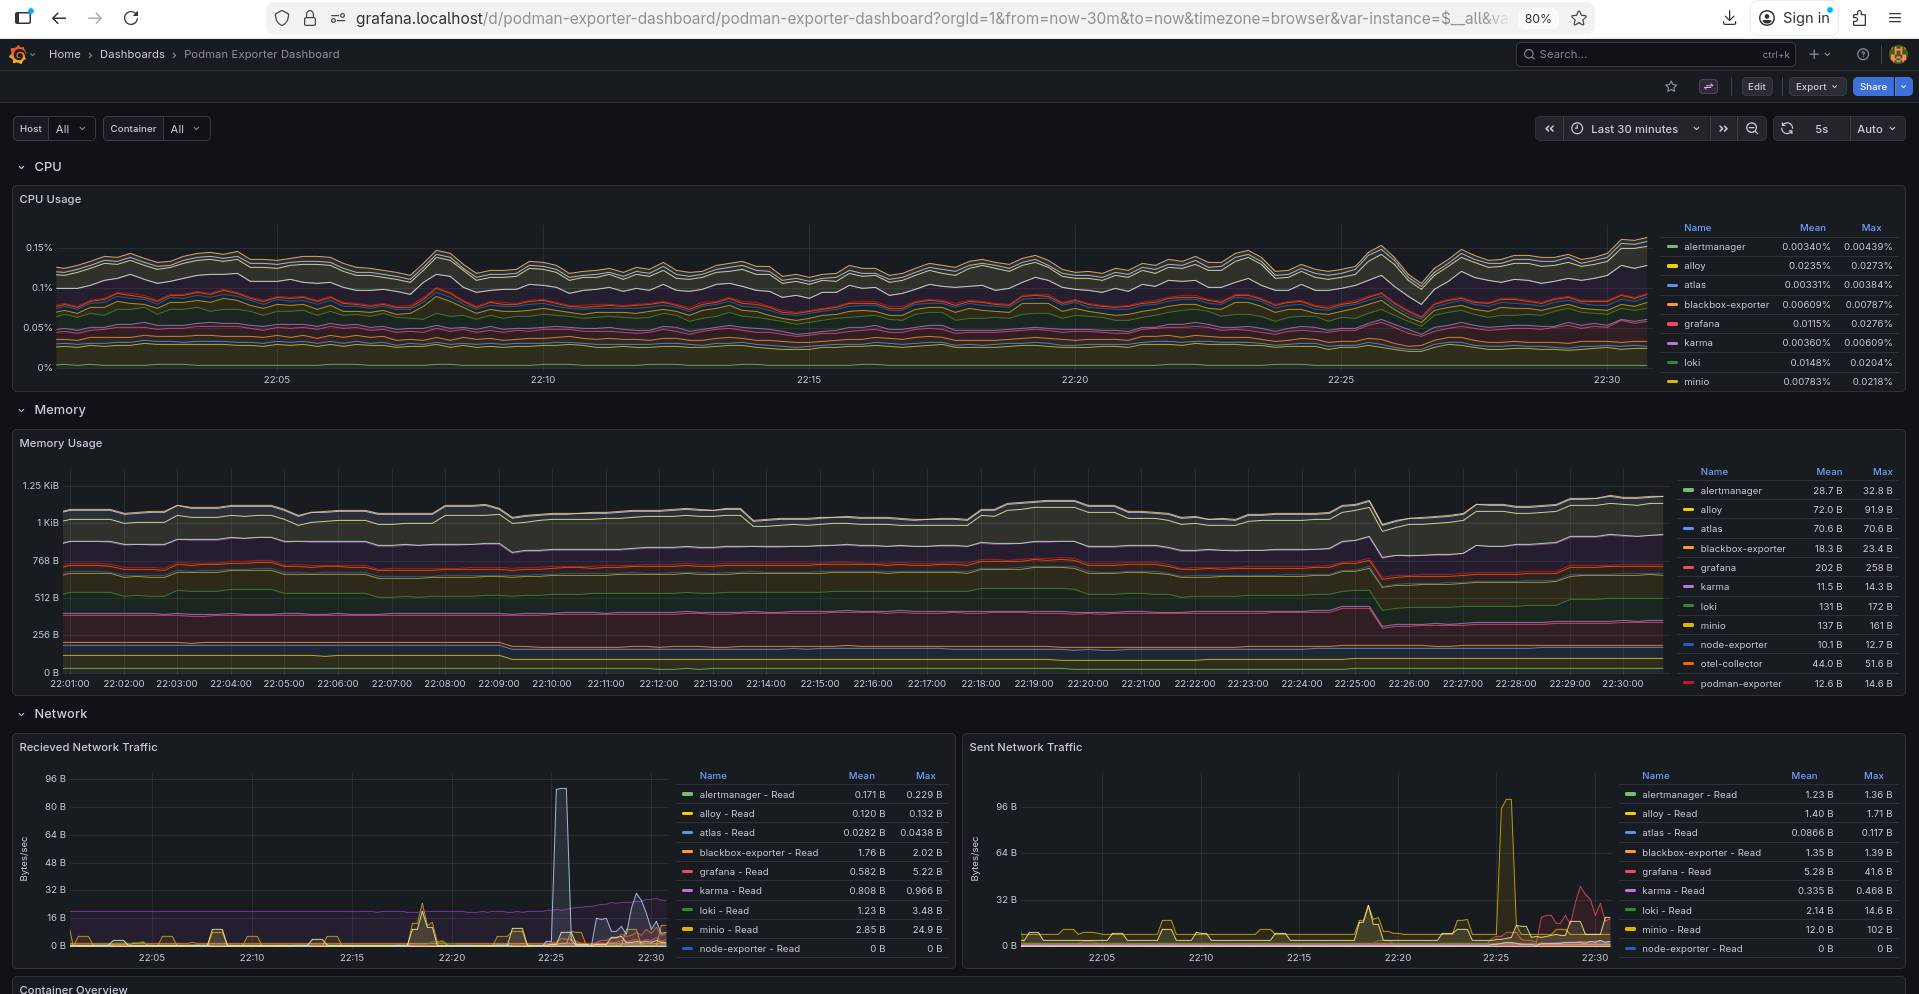Focus the Grafana Search field
Viewport: 1919px width, 994px height.
[1656, 54]
